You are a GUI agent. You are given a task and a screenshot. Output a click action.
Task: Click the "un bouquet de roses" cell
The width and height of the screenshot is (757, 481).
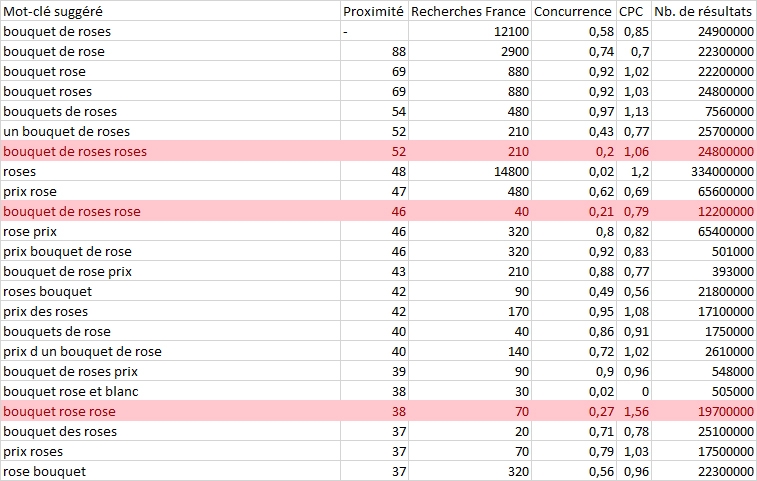(x=170, y=131)
